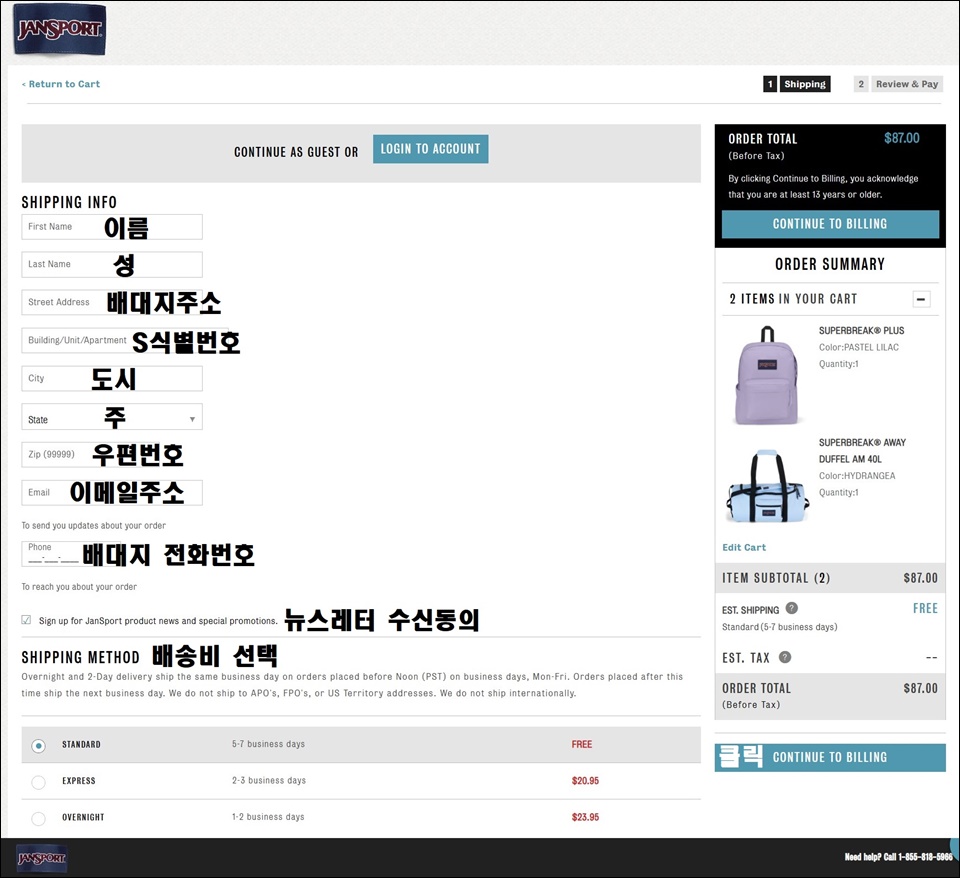Click the Login to Account button
This screenshot has height=878, width=960.
point(430,149)
